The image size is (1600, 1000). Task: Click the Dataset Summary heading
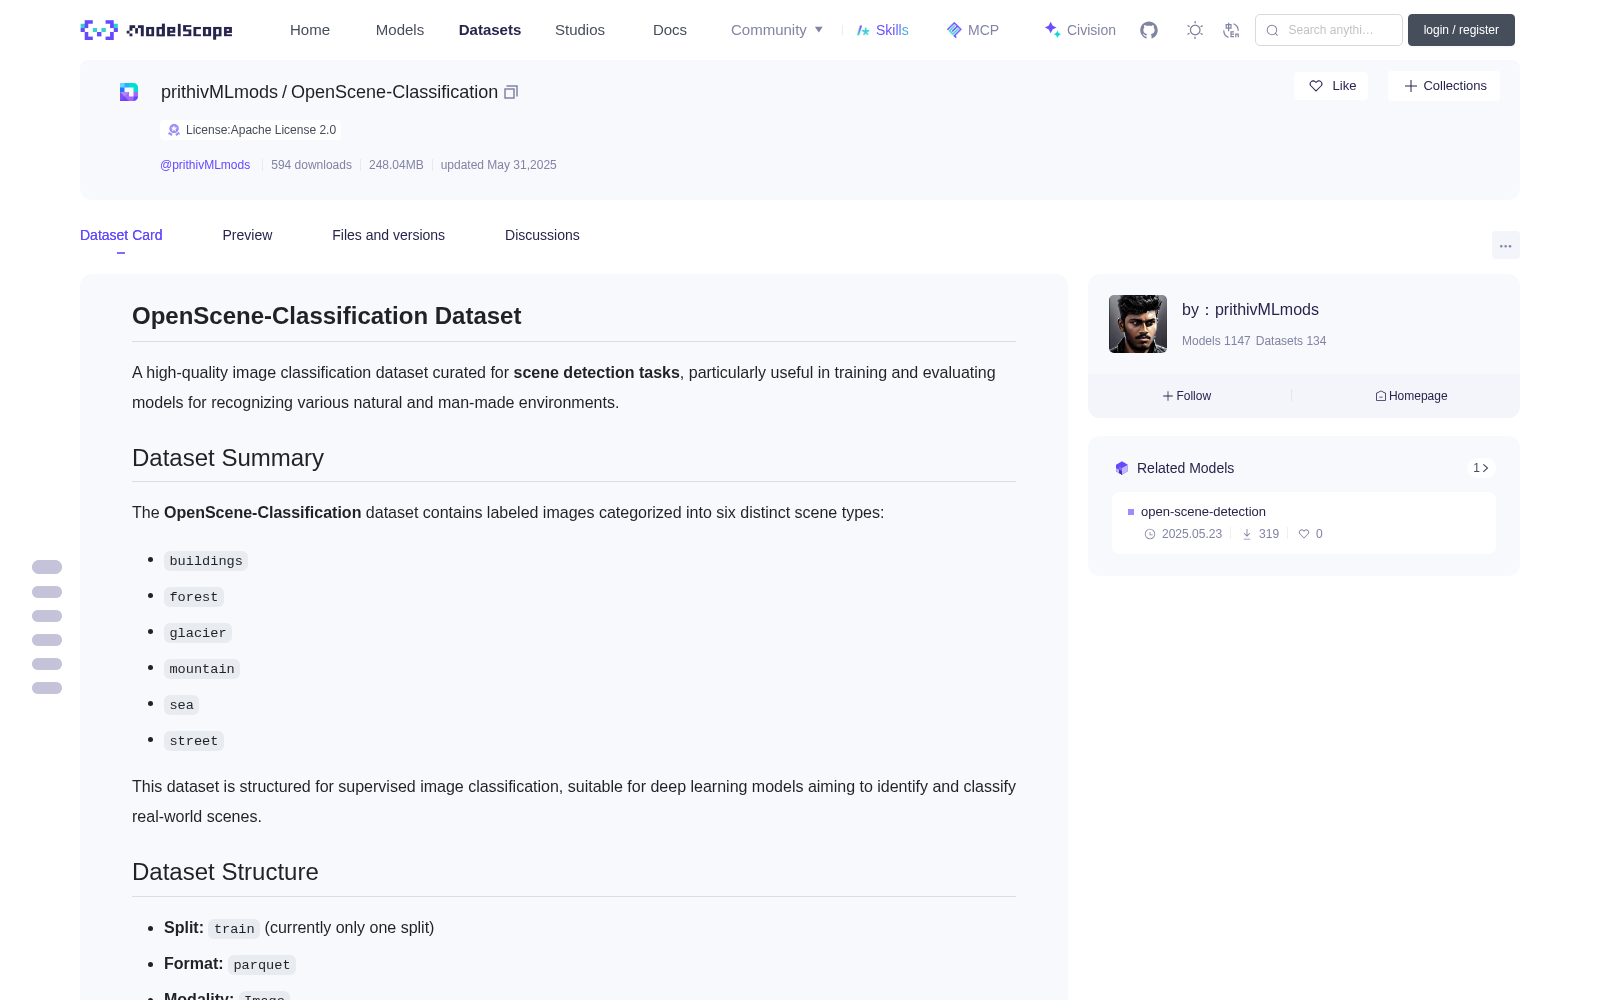(x=228, y=458)
